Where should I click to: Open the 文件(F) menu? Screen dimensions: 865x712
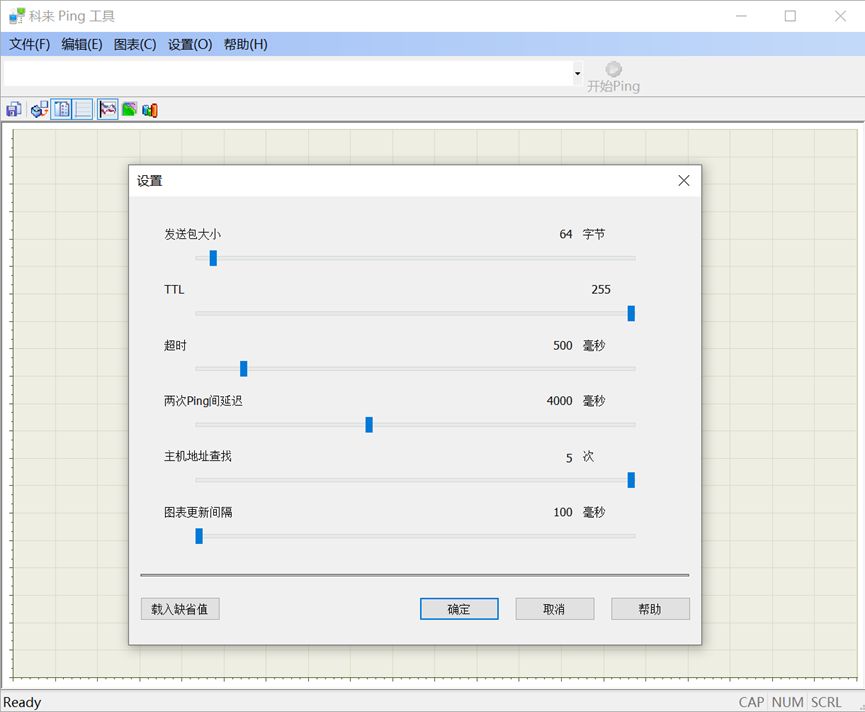click(x=29, y=44)
